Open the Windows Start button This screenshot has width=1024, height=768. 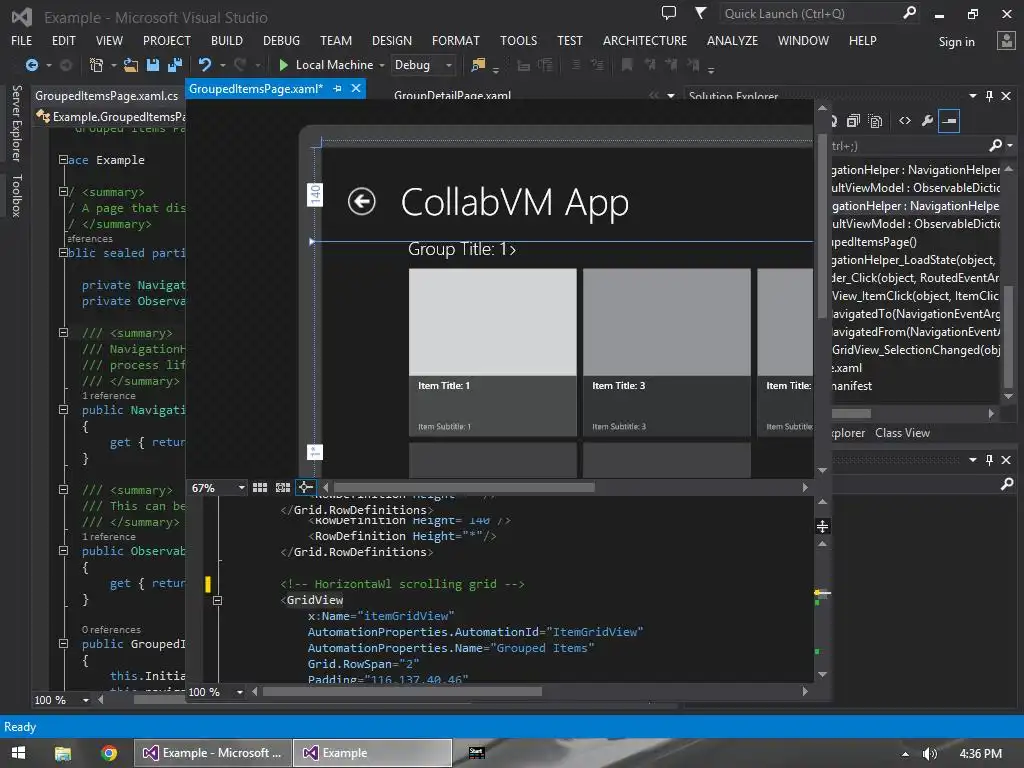coord(18,753)
